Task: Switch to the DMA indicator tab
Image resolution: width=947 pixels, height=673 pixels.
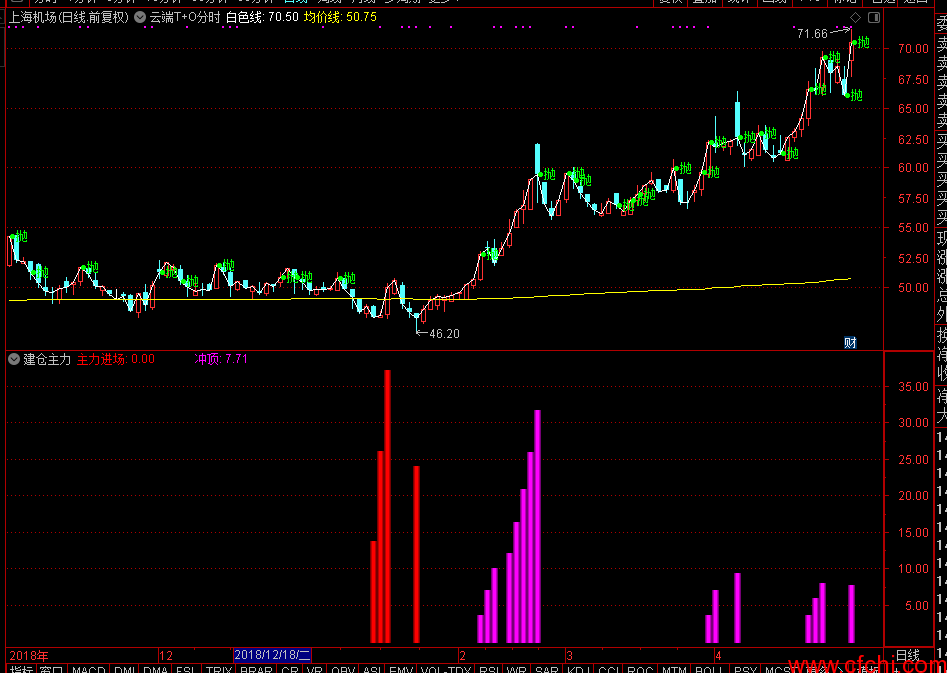Action: point(156,669)
